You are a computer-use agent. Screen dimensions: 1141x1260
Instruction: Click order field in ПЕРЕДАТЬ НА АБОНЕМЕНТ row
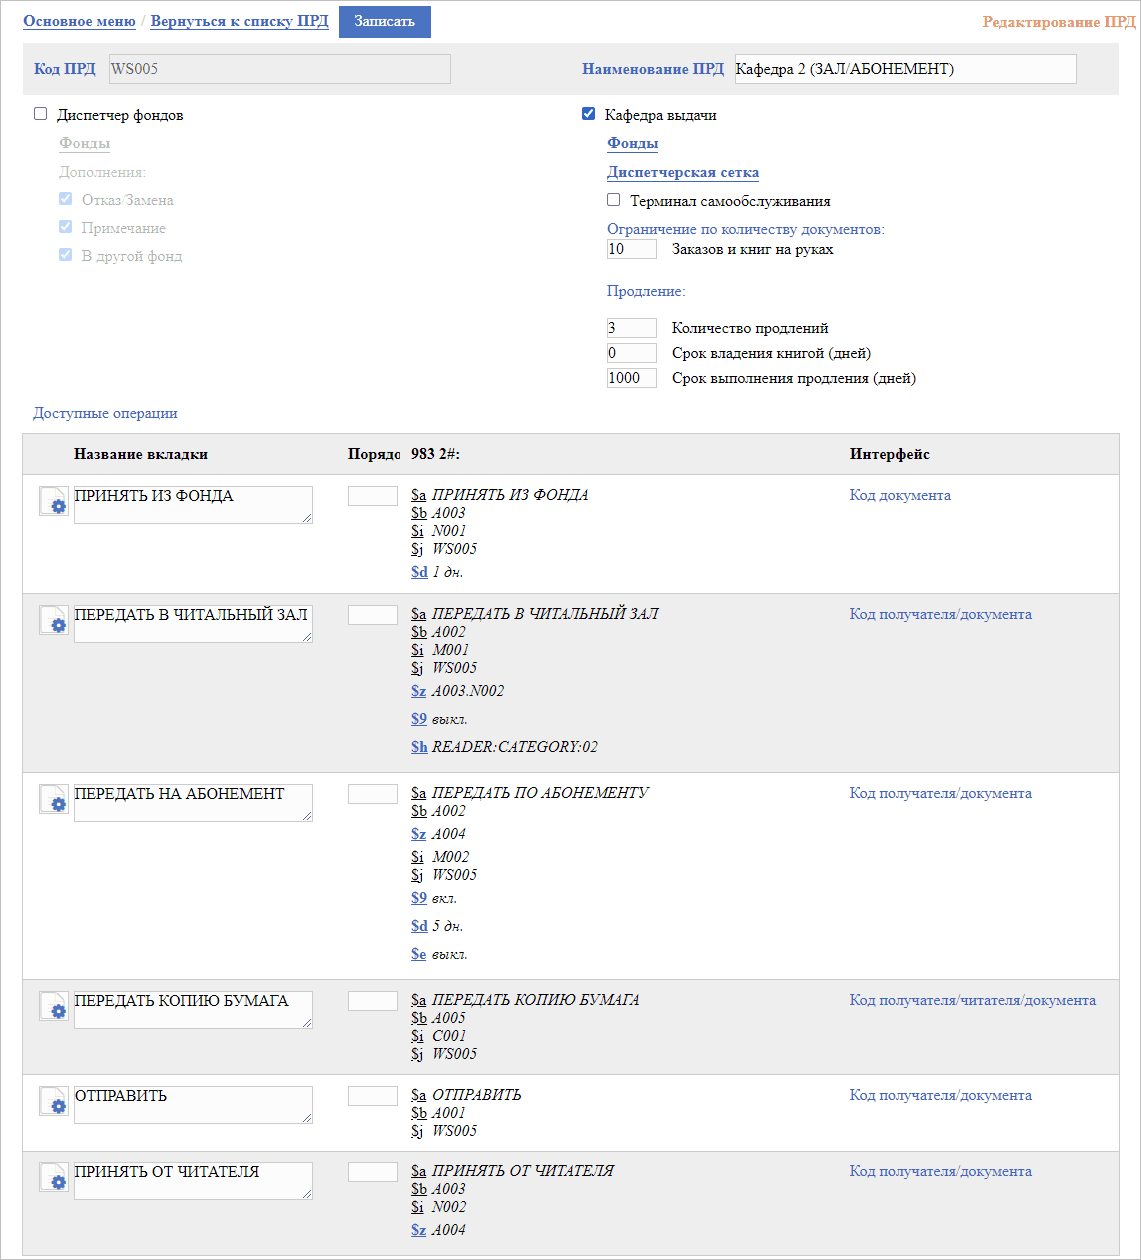point(373,794)
